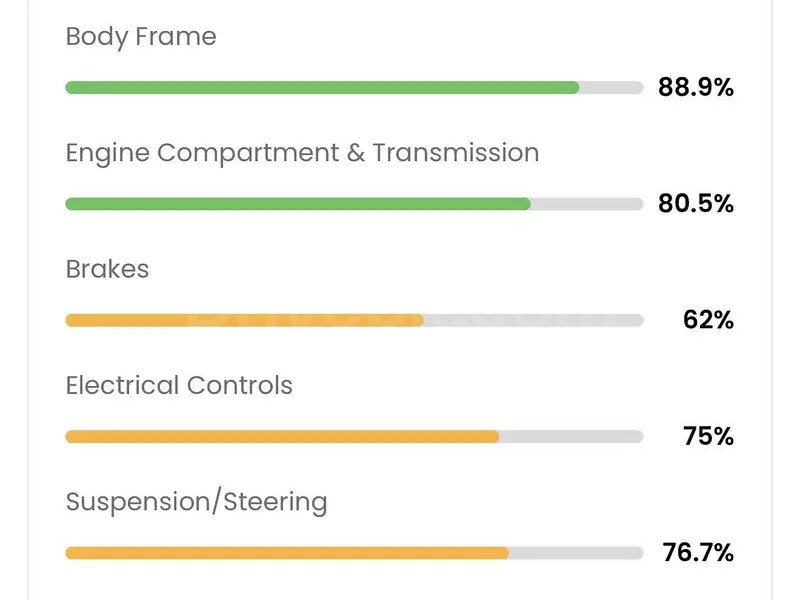Viewport: 800px width, 600px height.
Task: Click gray unfilled end of Suspension/Steering bar
Action: pyautogui.click(x=576, y=552)
